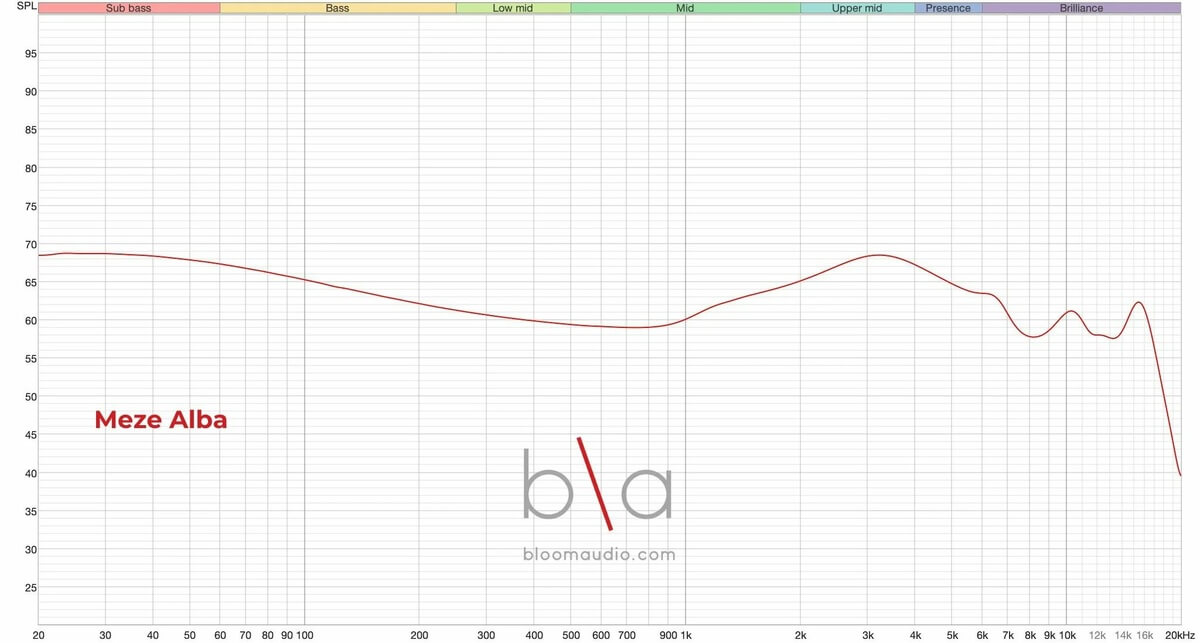Choose the Mid frequency band header
Viewport: 1200px width, 643px height.
tap(685, 8)
